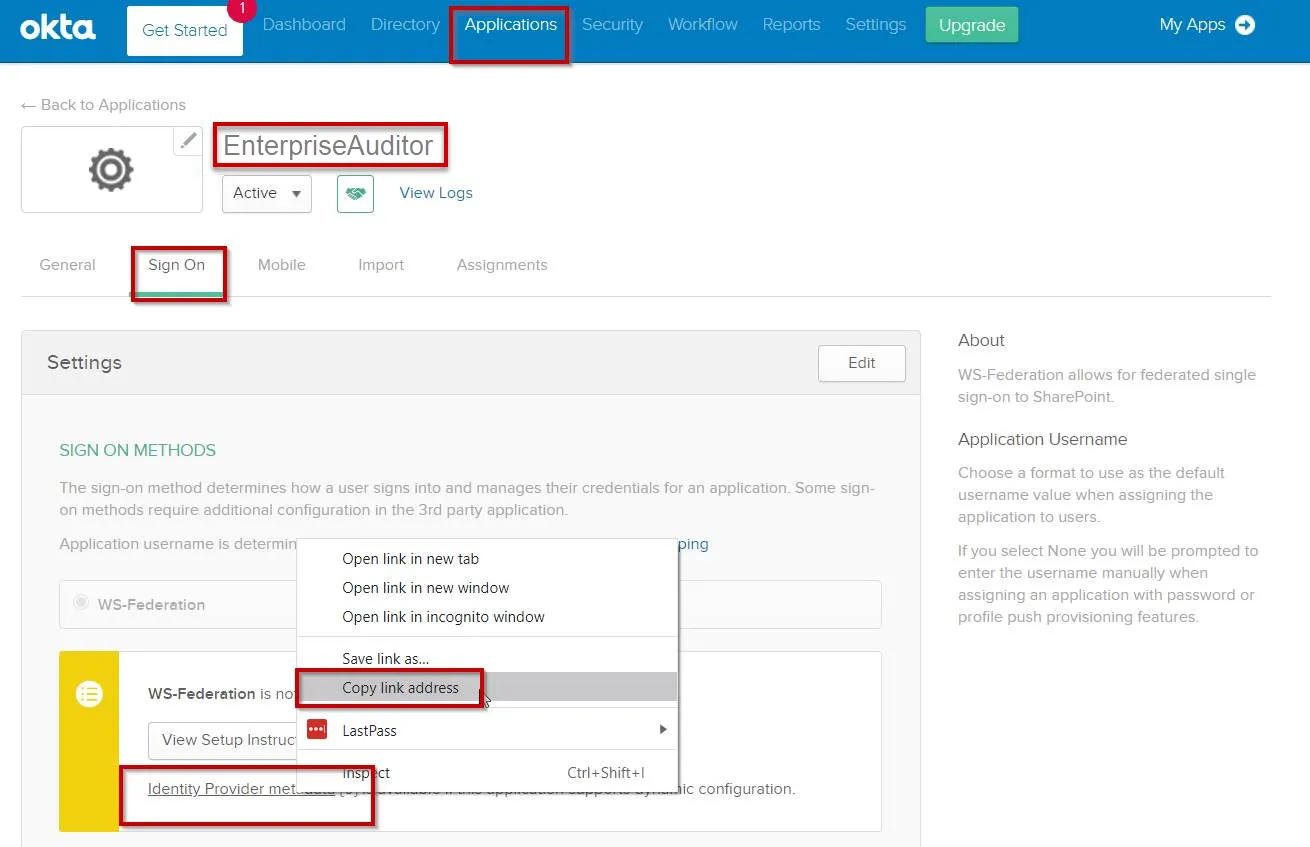The width and height of the screenshot is (1310, 847).
Task: Click the gear application logo thumbnail
Action: click(111, 170)
